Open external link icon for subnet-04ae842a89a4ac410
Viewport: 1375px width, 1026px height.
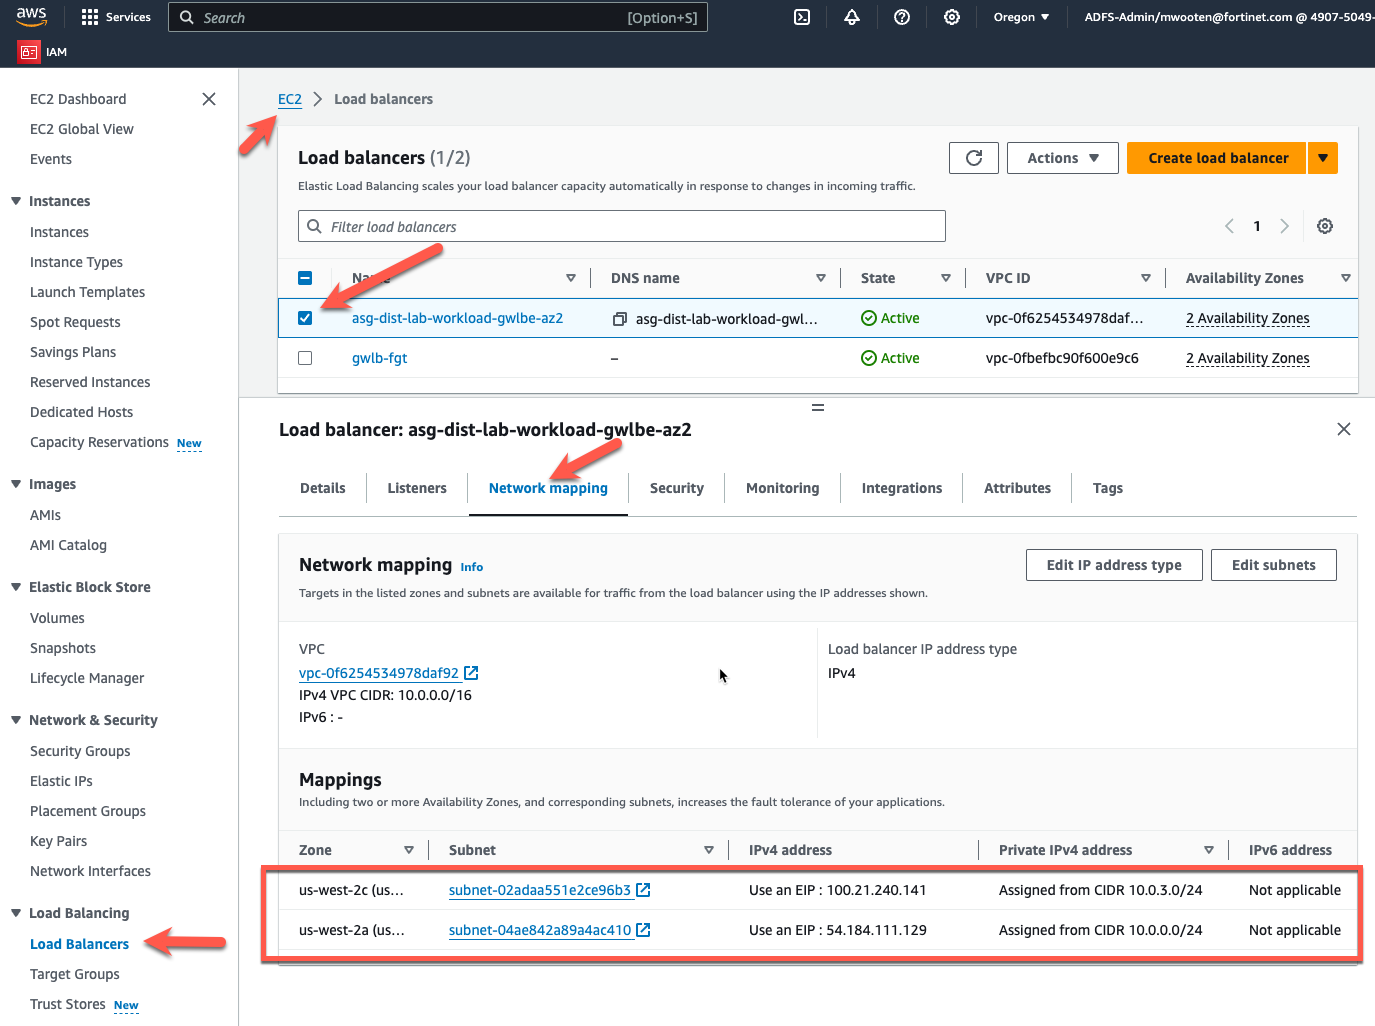point(643,930)
